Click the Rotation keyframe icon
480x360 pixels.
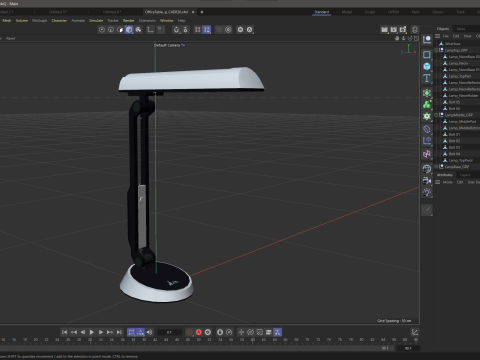pos(250,332)
